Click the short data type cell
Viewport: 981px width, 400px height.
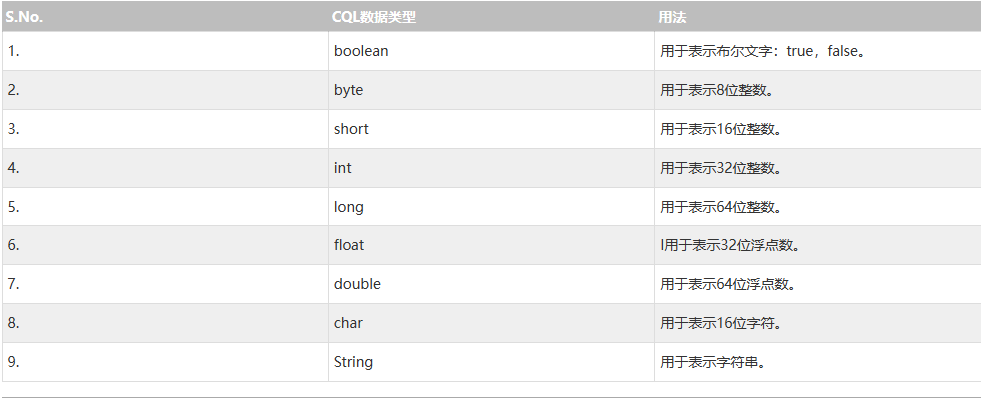tap(351, 129)
